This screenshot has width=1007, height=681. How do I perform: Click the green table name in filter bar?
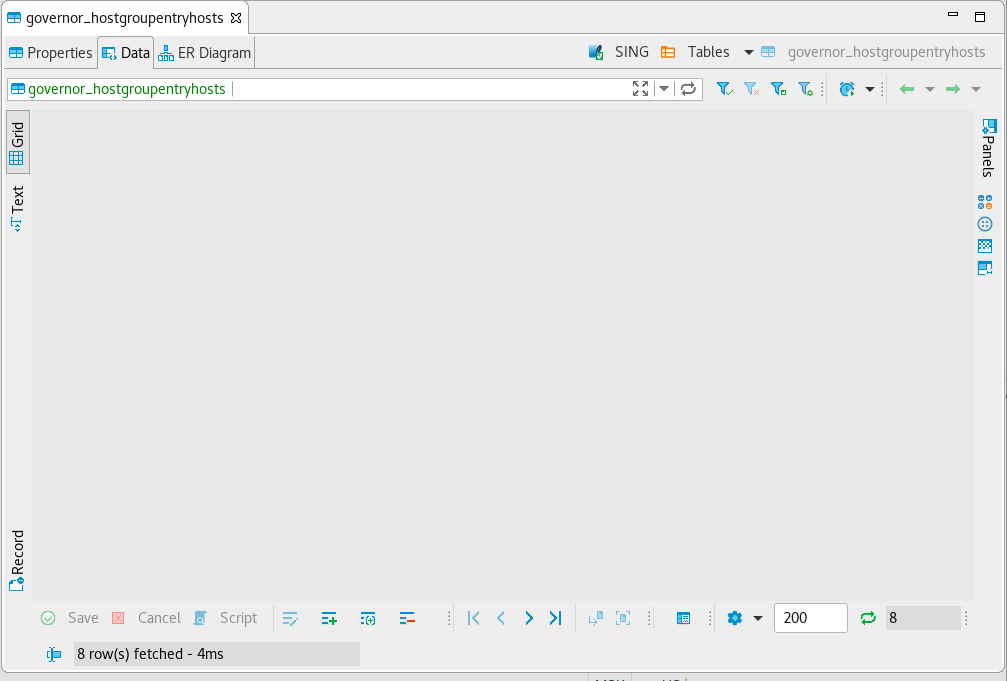(127, 89)
